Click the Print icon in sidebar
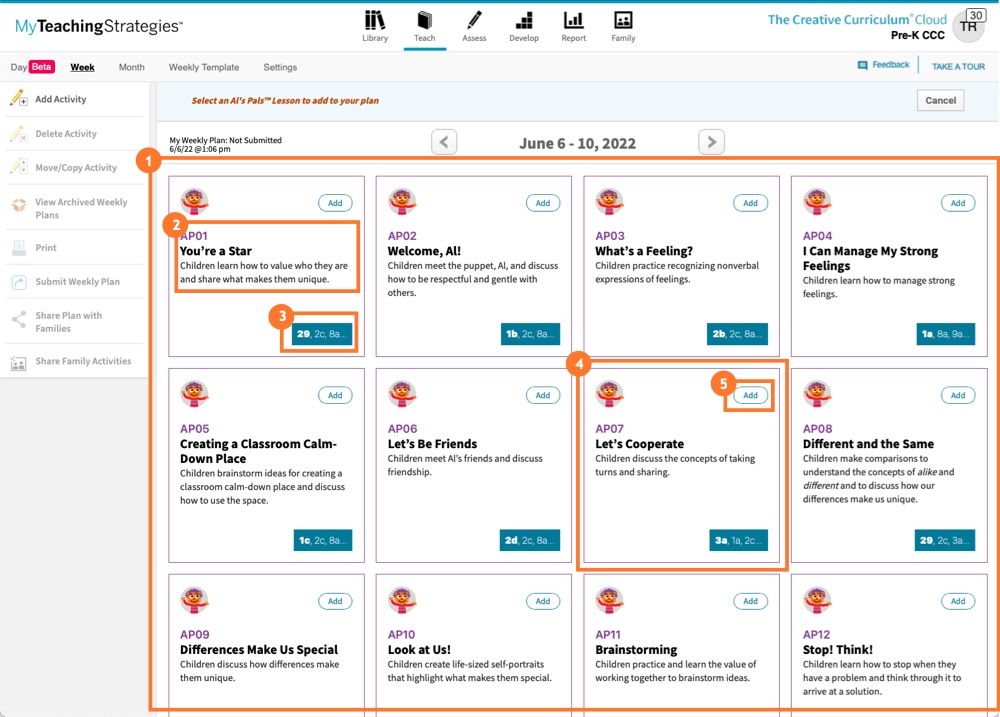The image size is (1000, 717). click(x=18, y=248)
